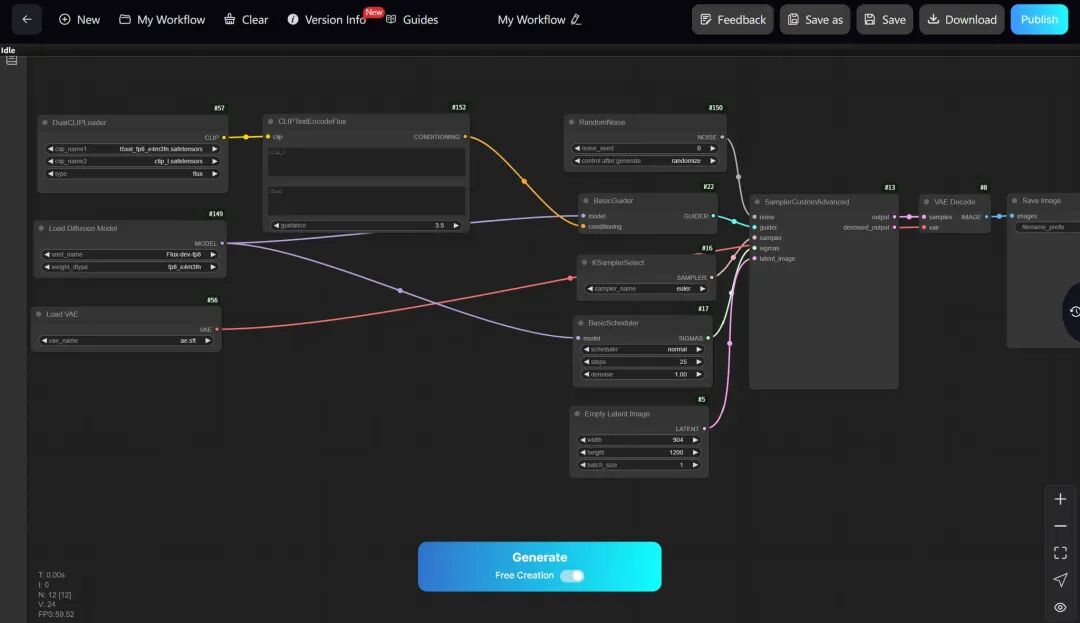The width and height of the screenshot is (1080, 623).
Task: Click right arrow of vae_name selector
Action: click(207, 340)
